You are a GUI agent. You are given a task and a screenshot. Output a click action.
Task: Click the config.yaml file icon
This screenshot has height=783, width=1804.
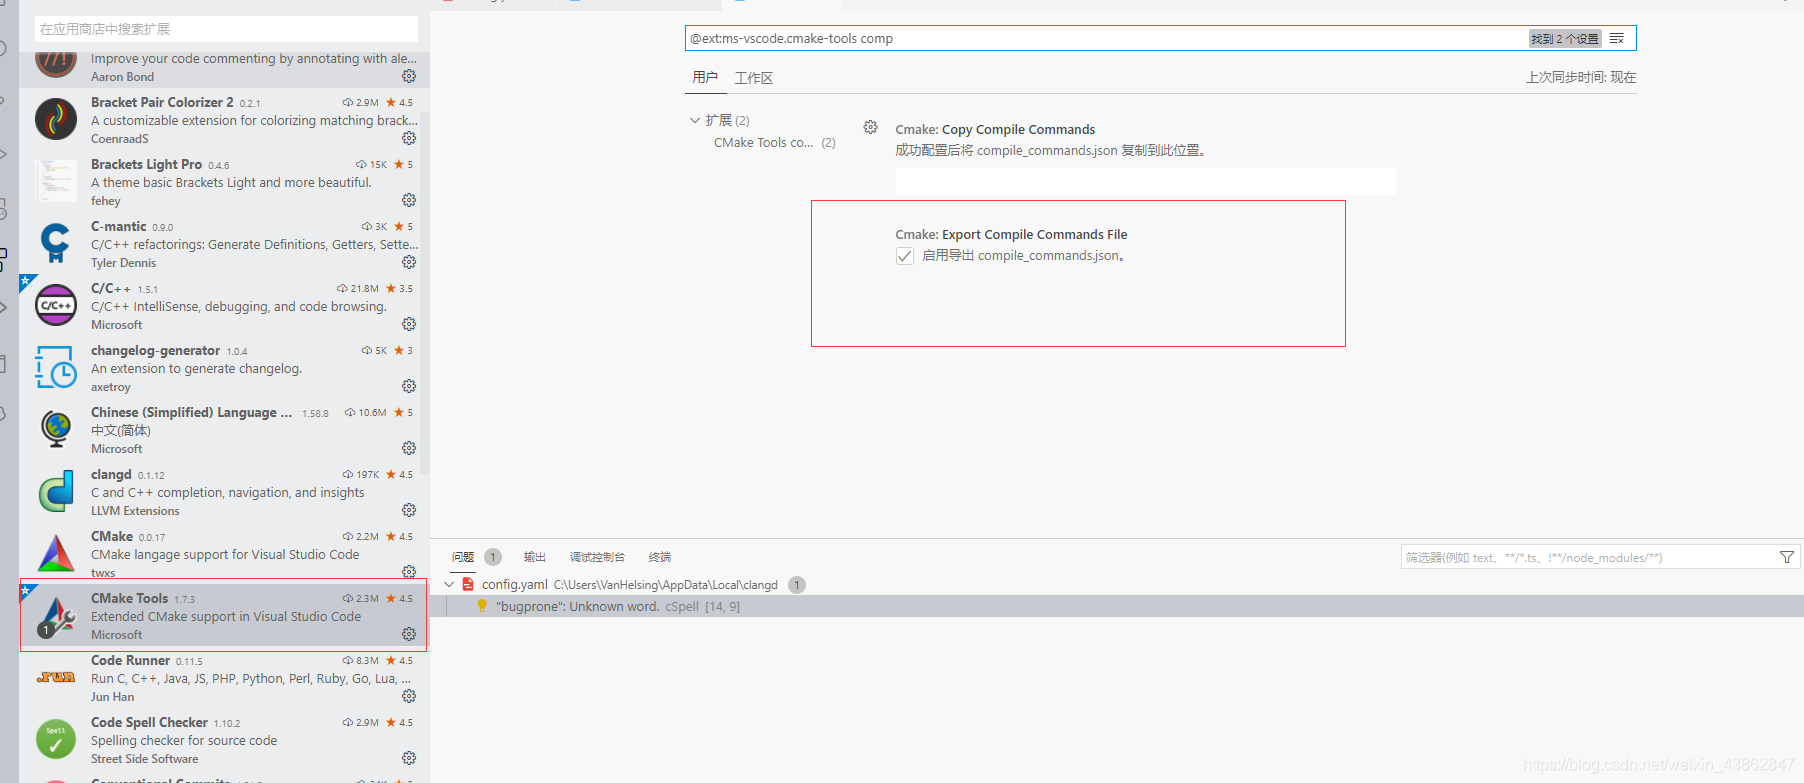coord(468,584)
